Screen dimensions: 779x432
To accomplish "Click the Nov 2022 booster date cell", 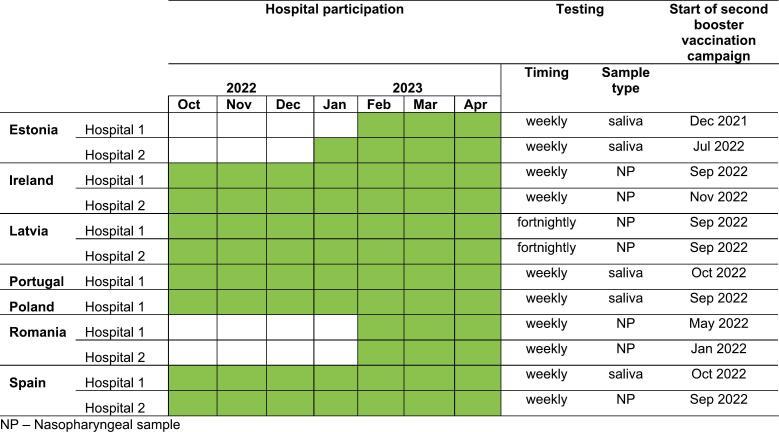I will (718, 198).
